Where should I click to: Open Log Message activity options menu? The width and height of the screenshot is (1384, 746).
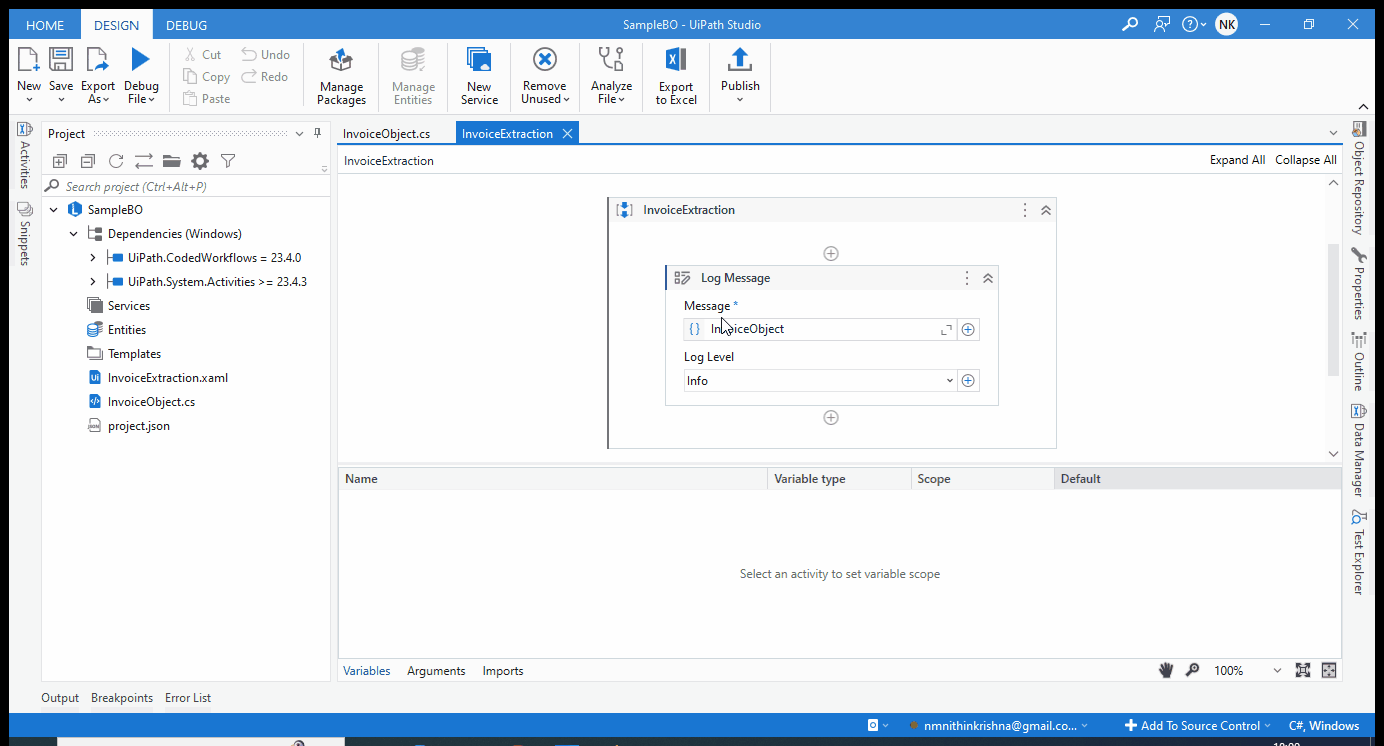[x=966, y=278]
